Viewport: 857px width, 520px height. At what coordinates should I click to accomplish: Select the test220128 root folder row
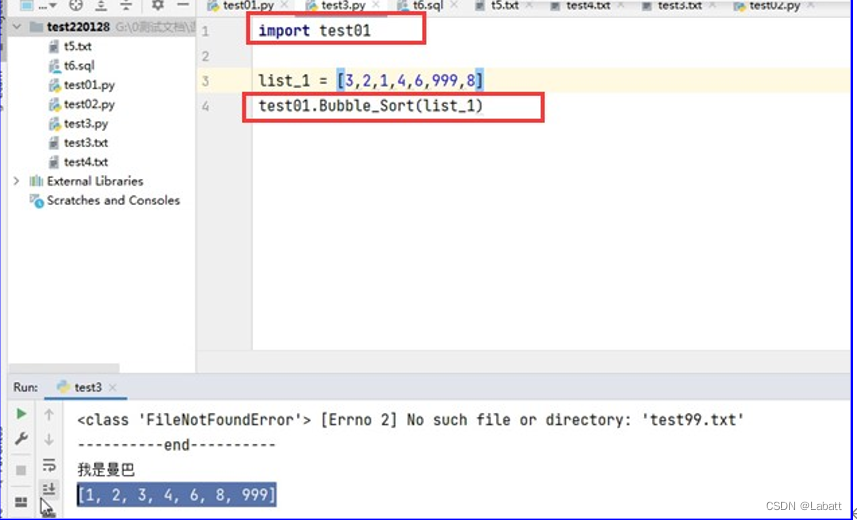tap(102, 27)
